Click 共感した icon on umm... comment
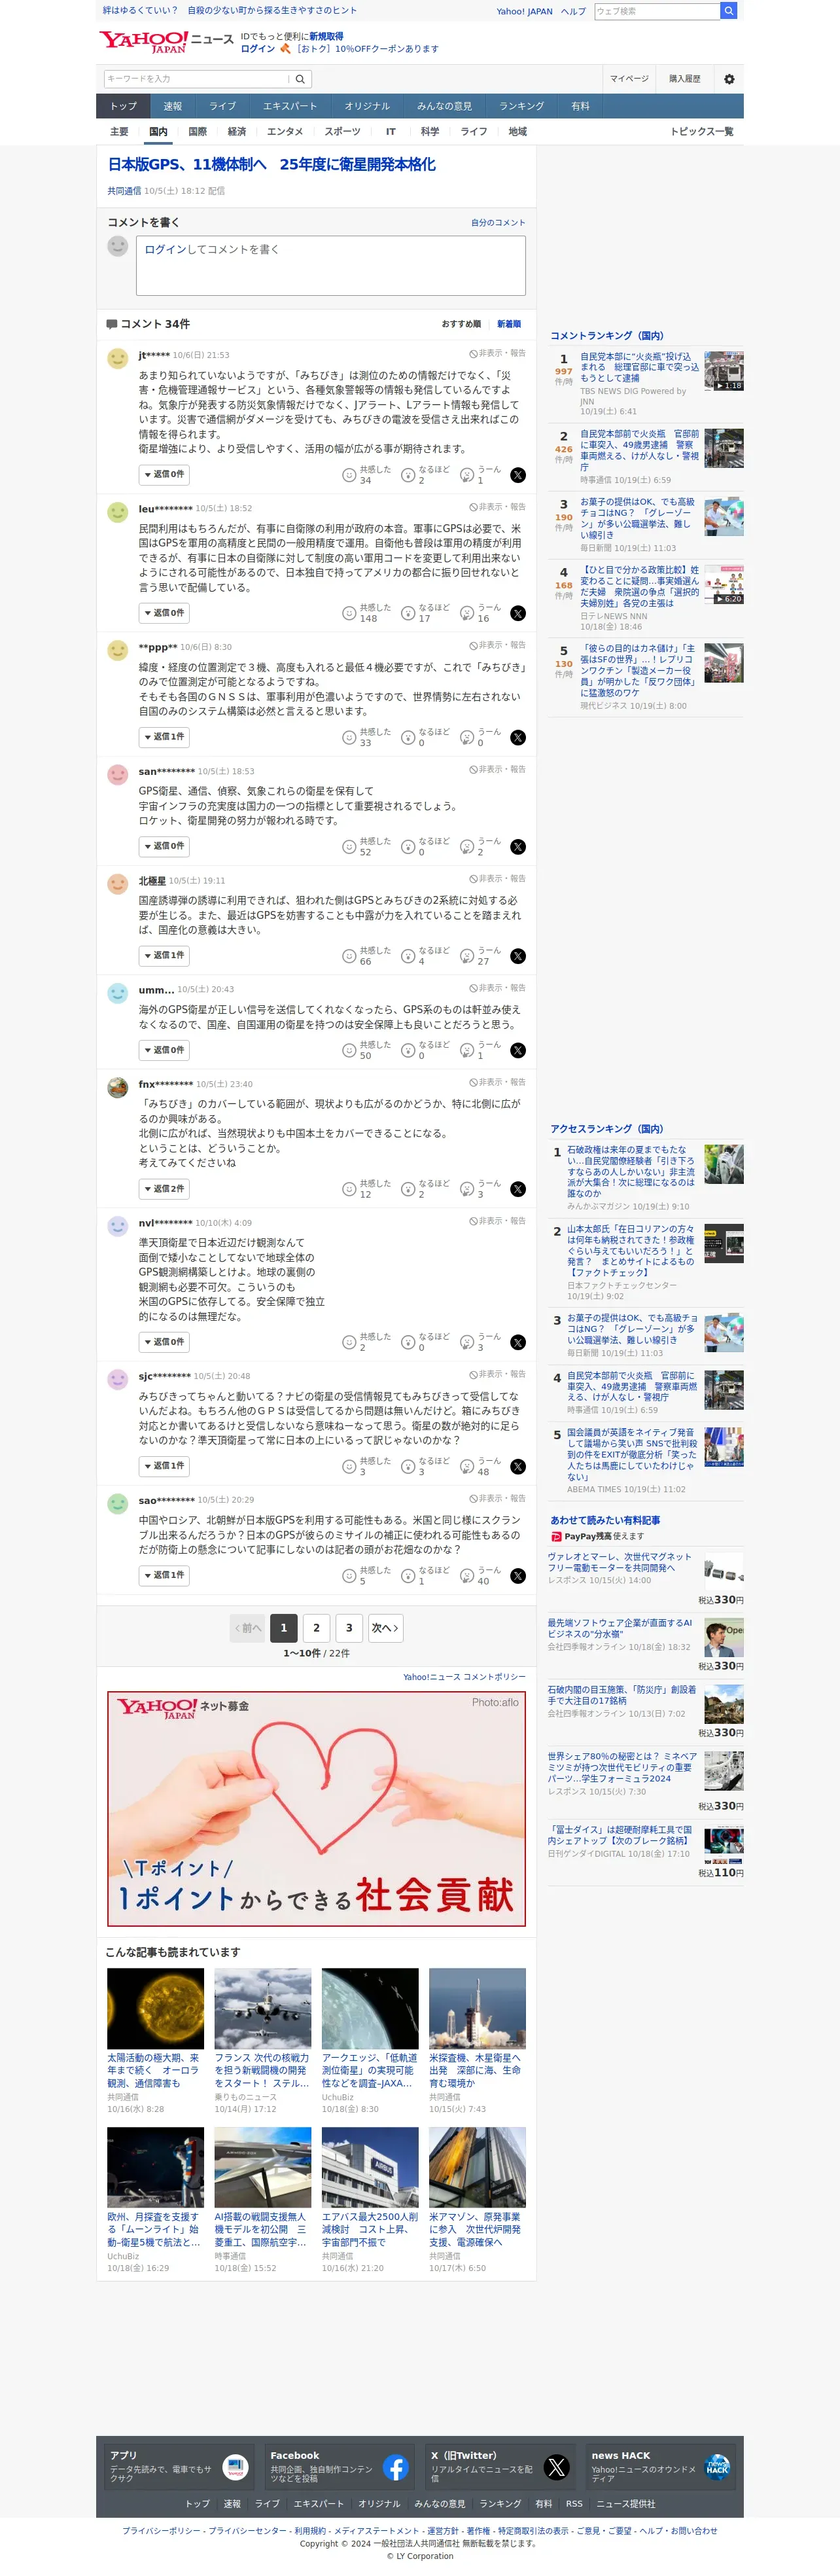 coord(349,1050)
